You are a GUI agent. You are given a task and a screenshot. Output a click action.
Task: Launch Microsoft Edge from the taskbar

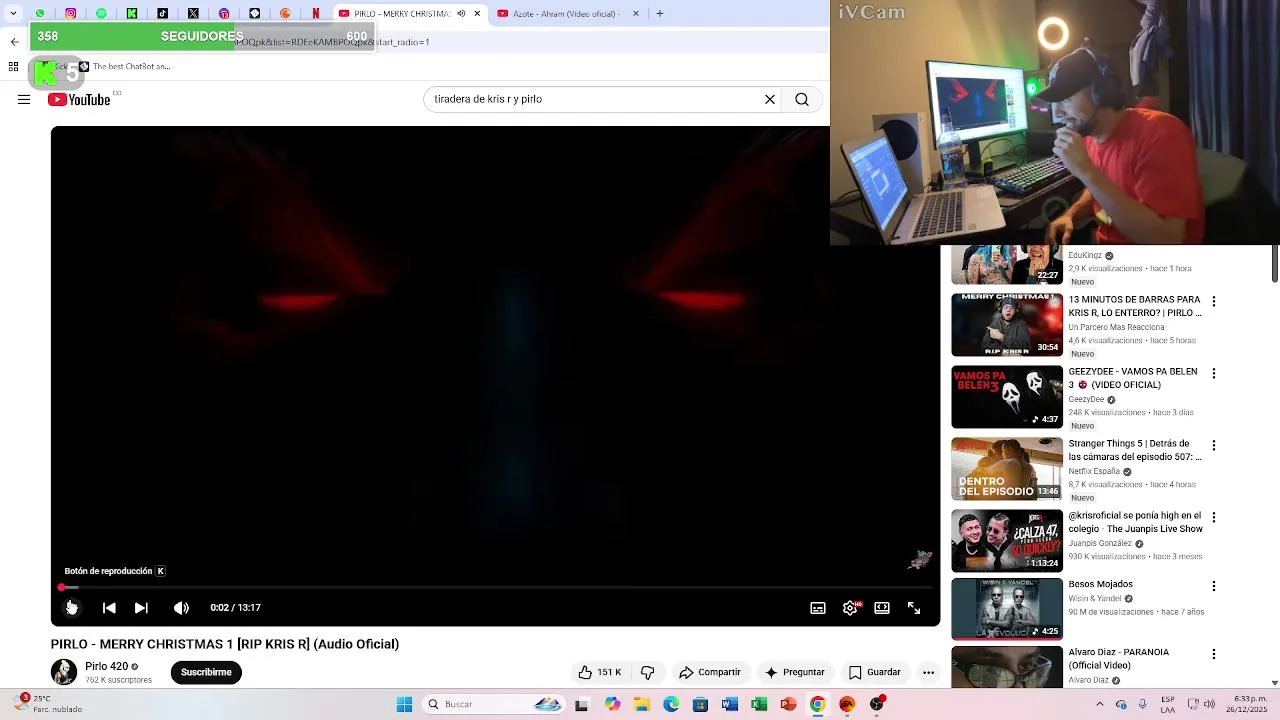tap(671, 704)
